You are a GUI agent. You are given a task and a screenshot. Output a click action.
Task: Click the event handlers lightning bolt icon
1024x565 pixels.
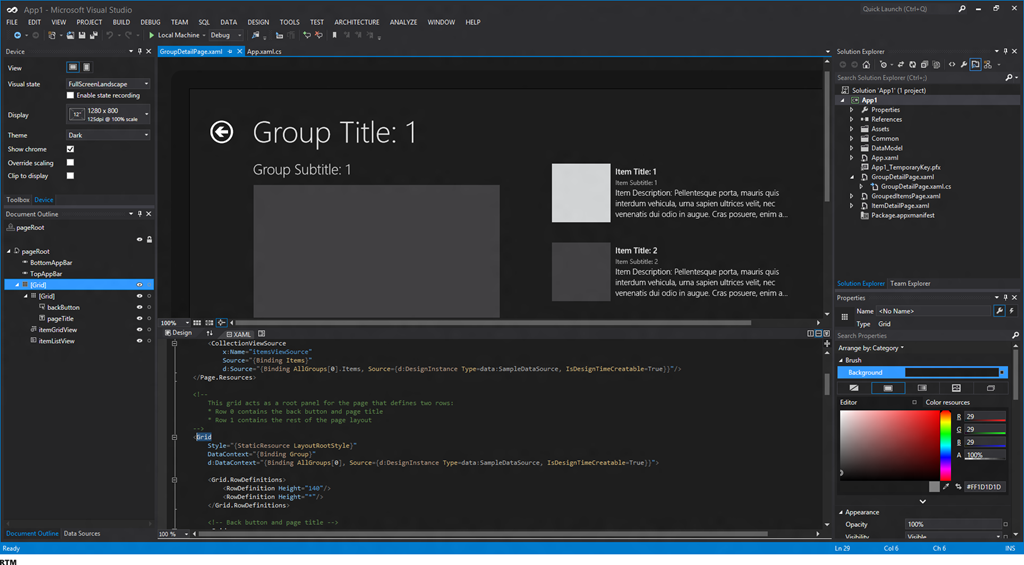tap(1011, 311)
